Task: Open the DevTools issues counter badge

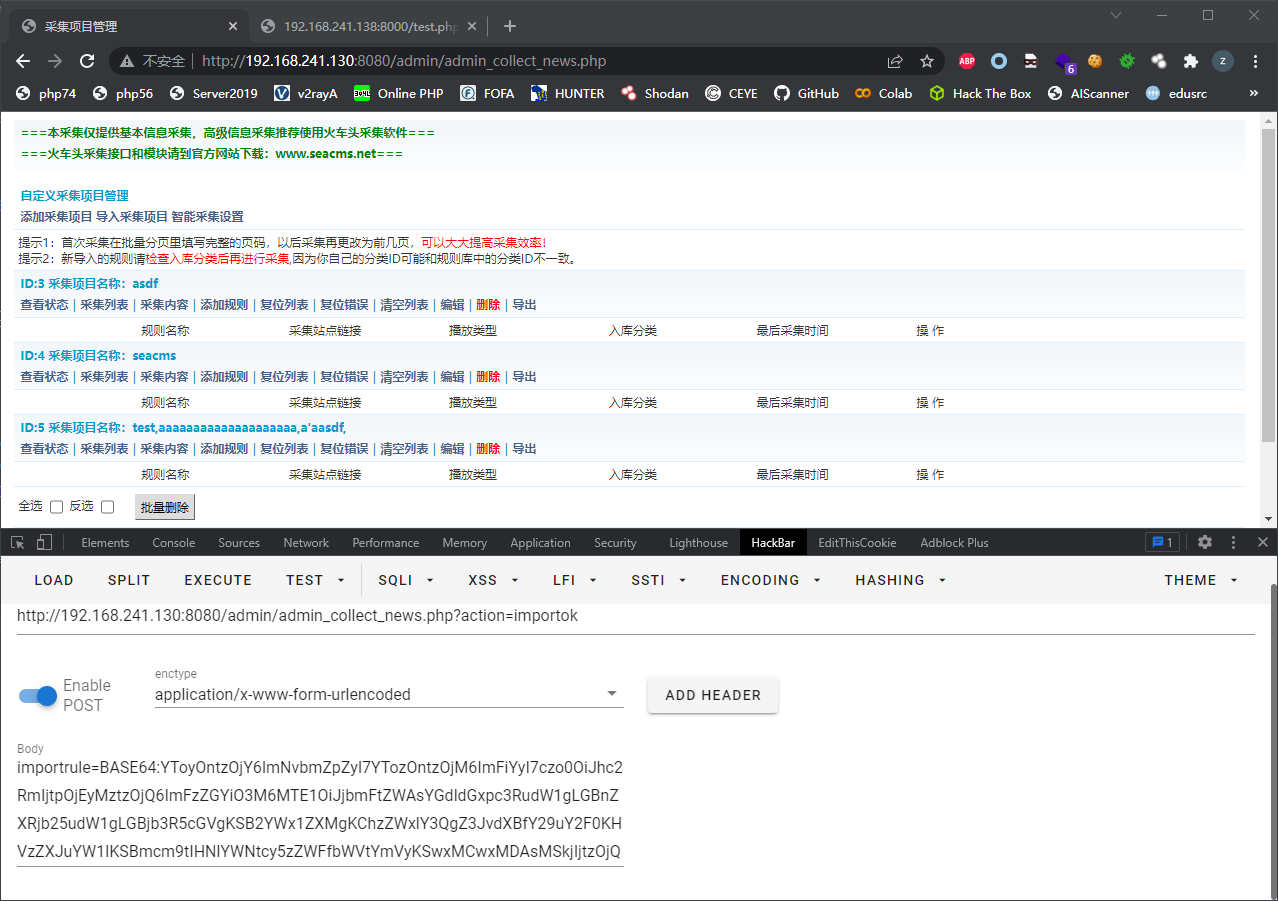Action: (x=1162, y=542)
